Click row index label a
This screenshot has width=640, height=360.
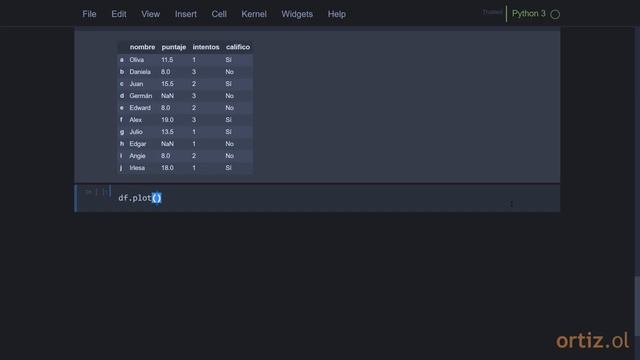pyautogui.click(x=122, y=60)
